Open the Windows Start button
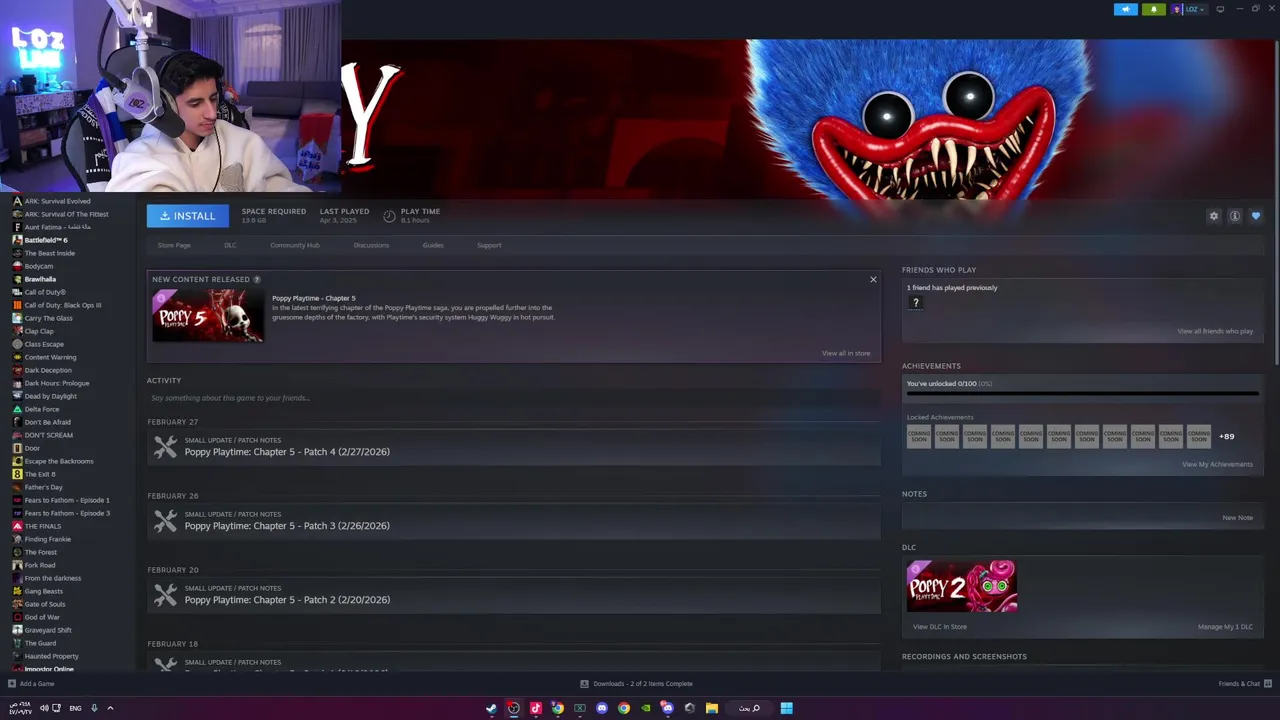The width and height of the screenshot is (1280, 720). pos(786,708)
